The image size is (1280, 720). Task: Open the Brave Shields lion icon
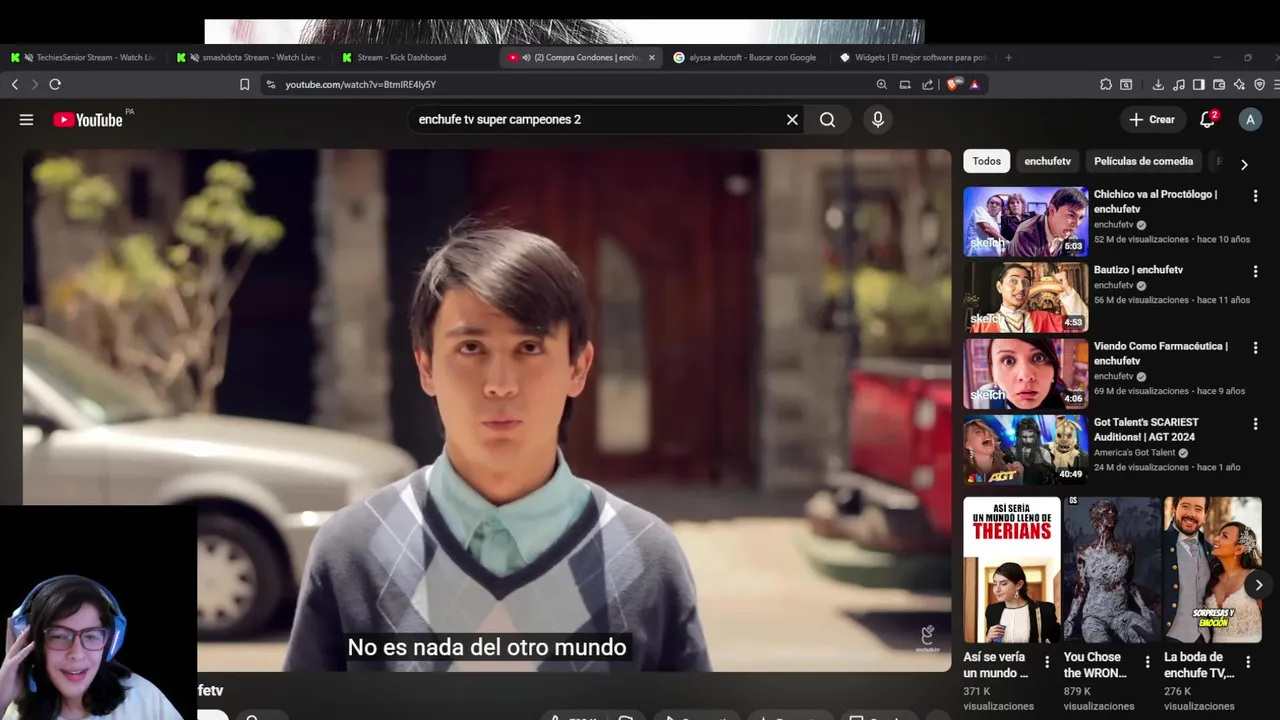(953, 85)
